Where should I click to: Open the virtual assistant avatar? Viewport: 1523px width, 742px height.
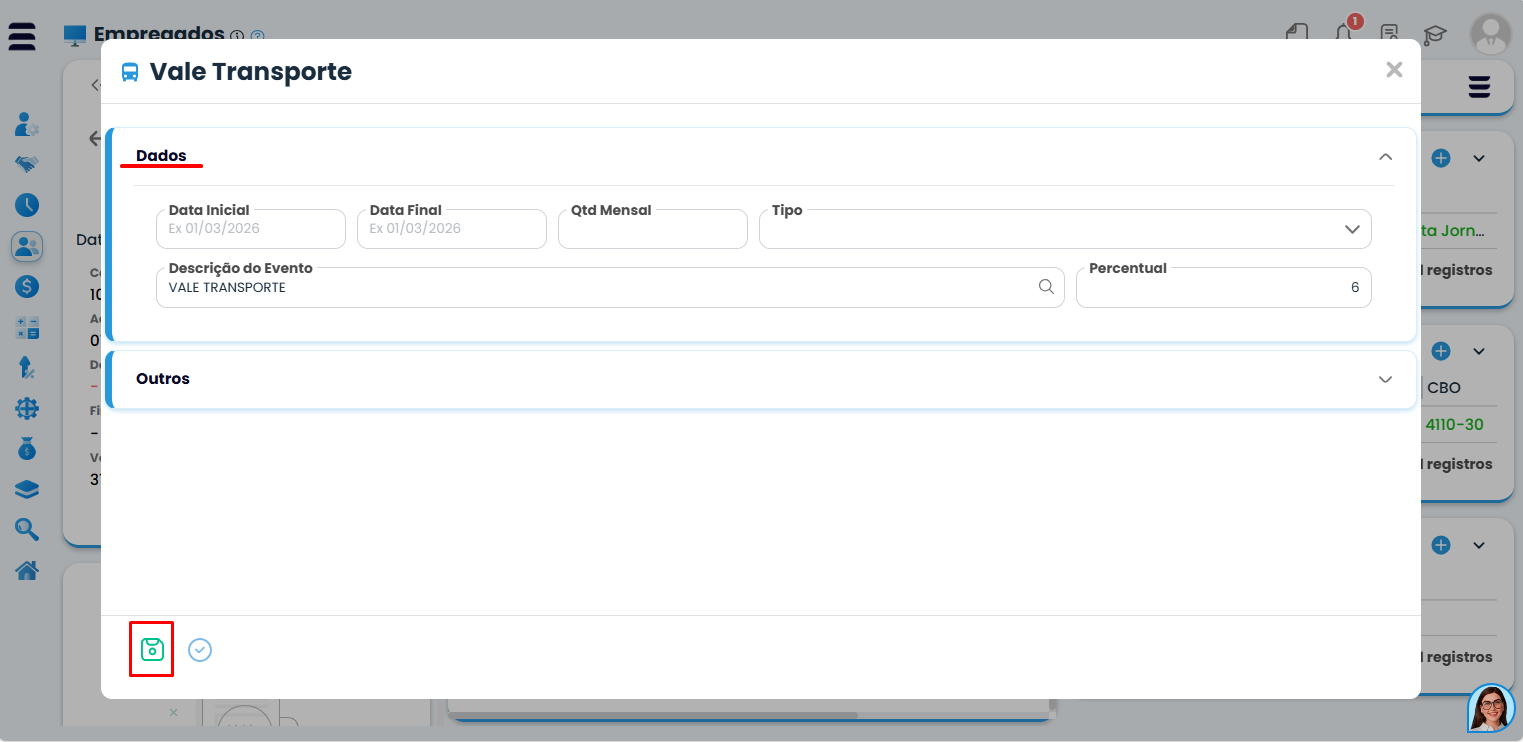[1491, 709]
